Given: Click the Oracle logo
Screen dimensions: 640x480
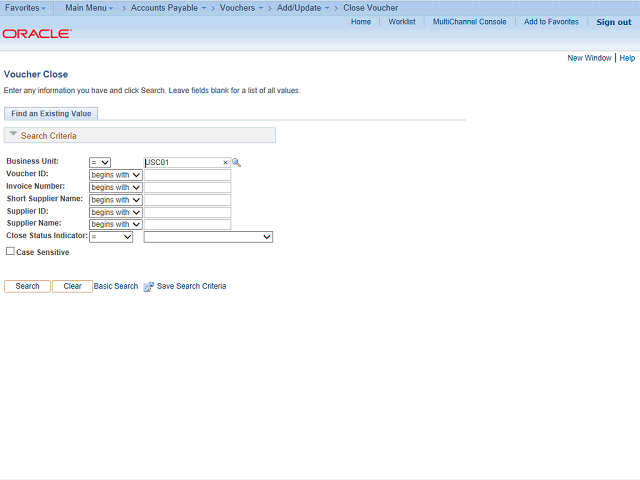Looking at the screenshot, I should (37, 33).
